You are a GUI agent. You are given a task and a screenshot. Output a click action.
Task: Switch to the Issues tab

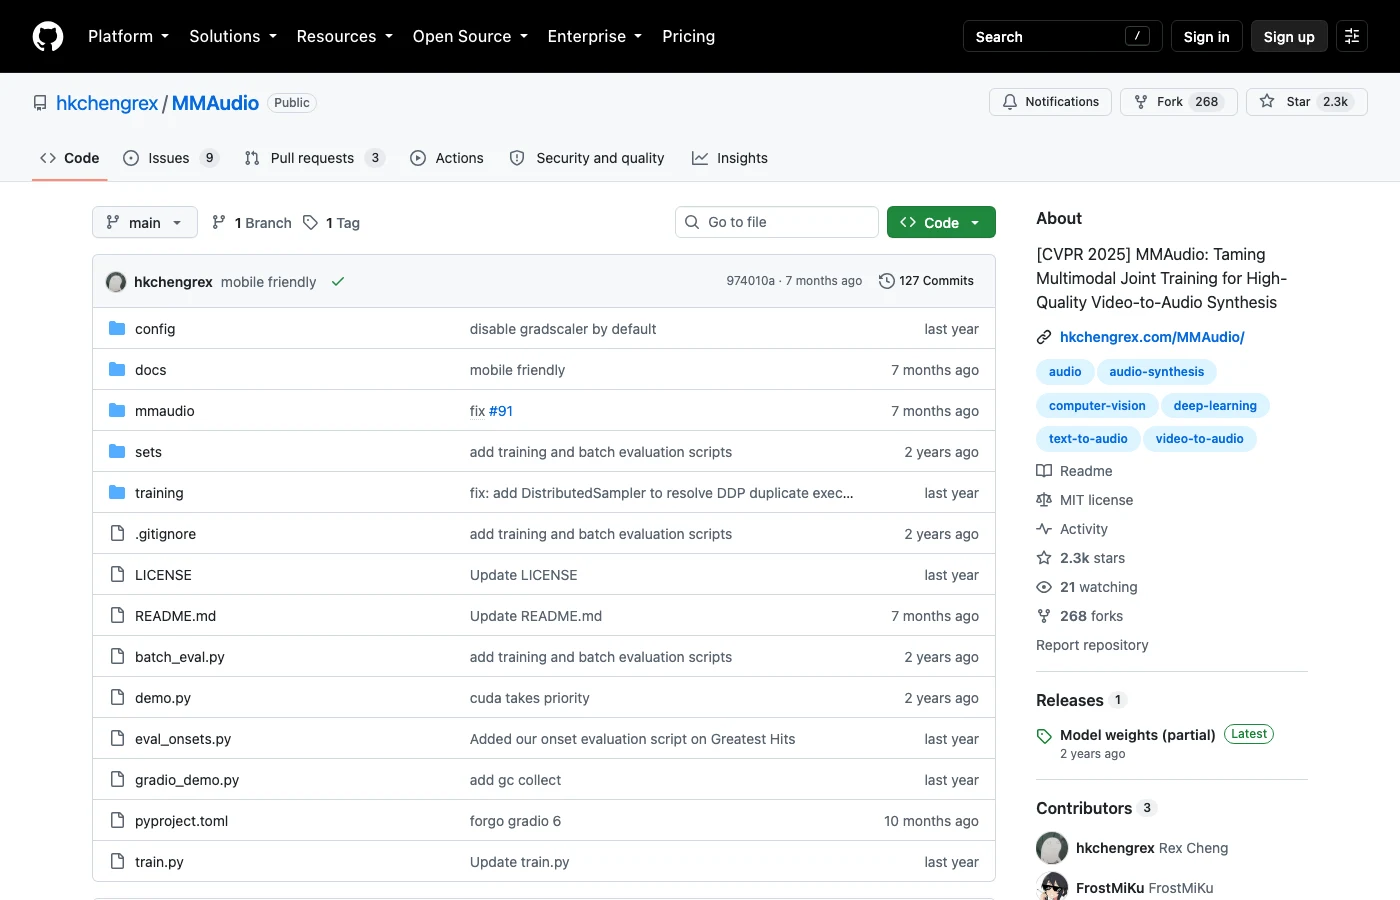(170, 158)
